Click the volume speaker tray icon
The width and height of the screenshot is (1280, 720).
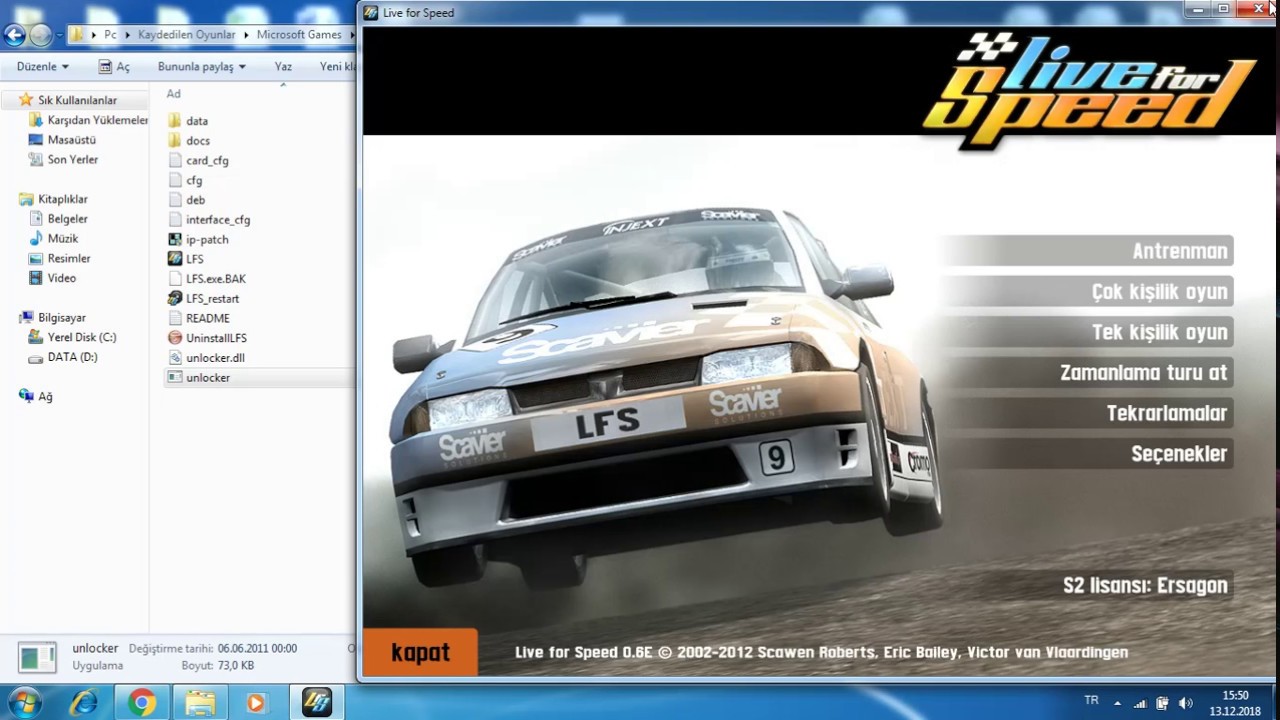[x=1185, y=703]
